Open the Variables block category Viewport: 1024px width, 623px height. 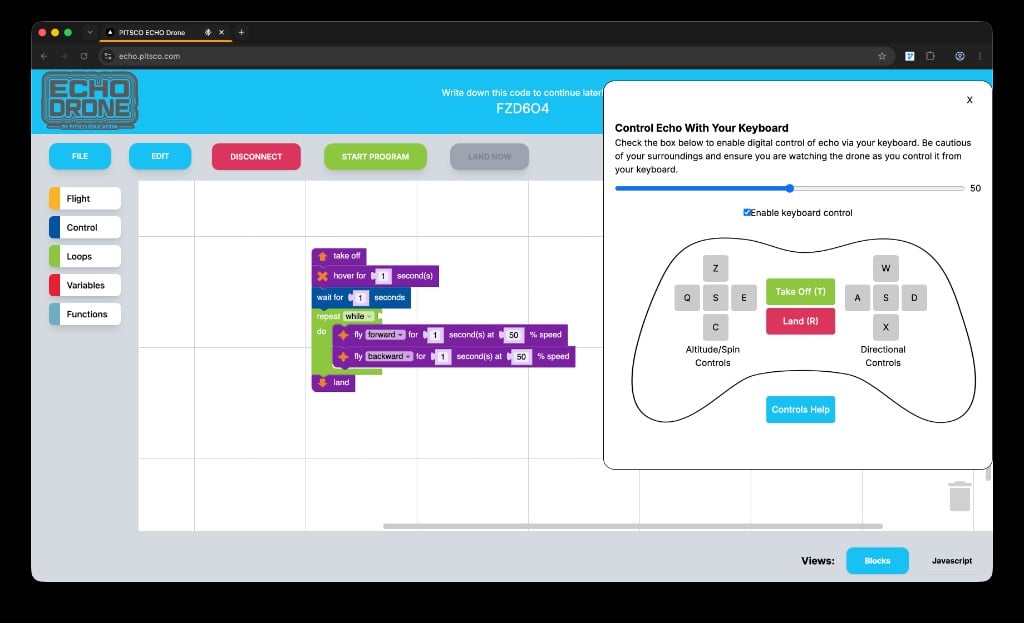pyautogui.click(x=85, y=285)
